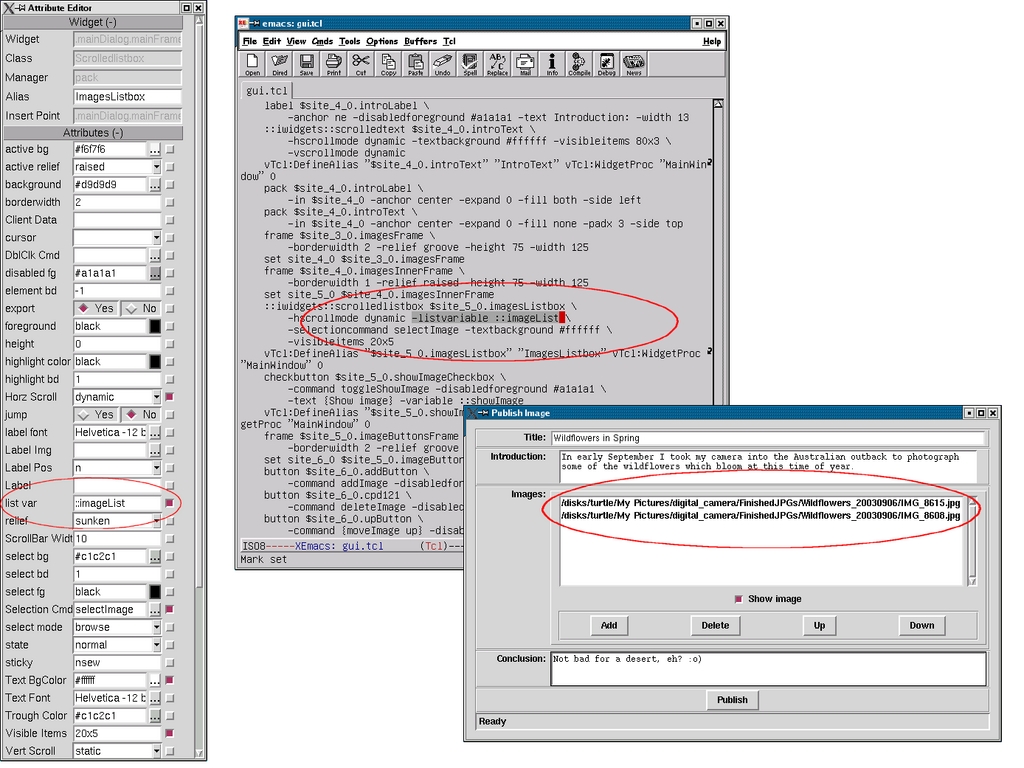Toggle the Show image checkbox
Viewport: 1024px width, 768px height.
point(739,599)
